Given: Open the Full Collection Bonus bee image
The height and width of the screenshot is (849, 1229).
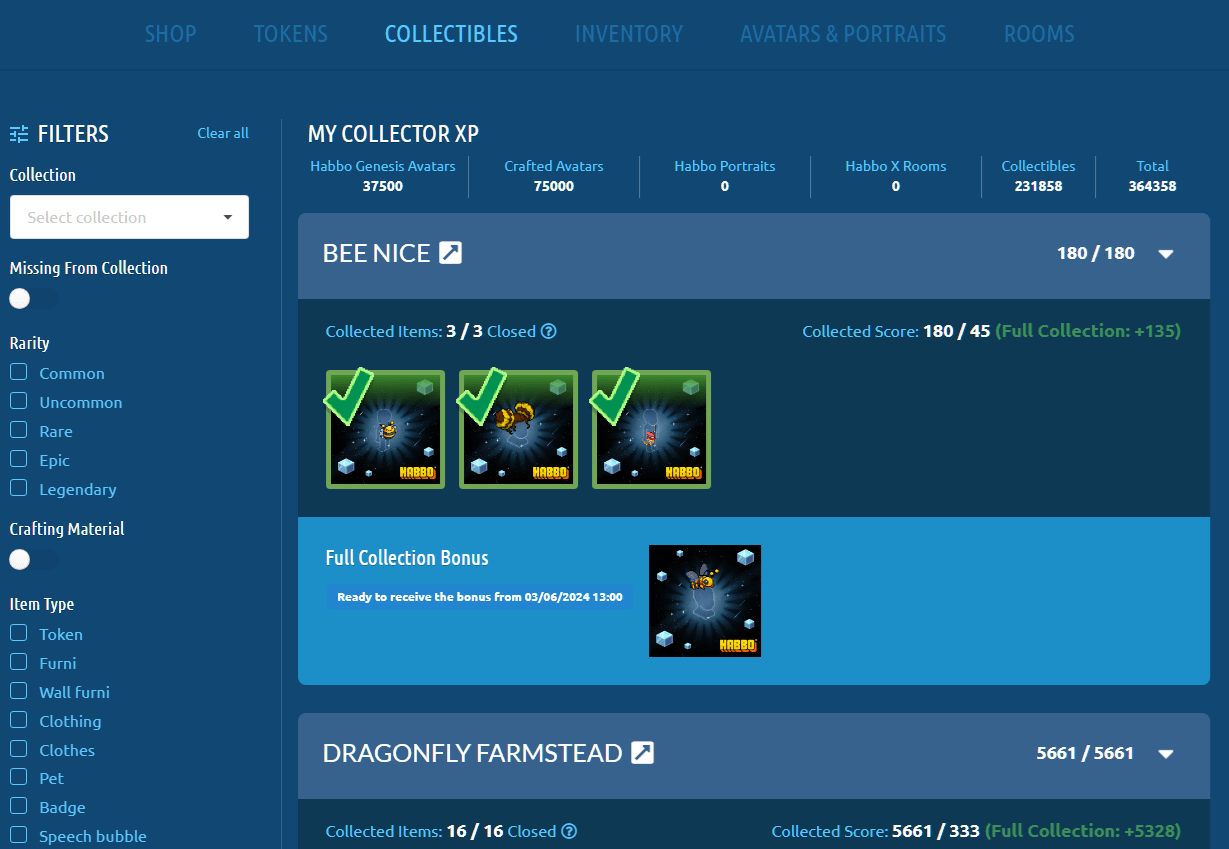Looking at the screenshot, I should (x=705, y=601).
